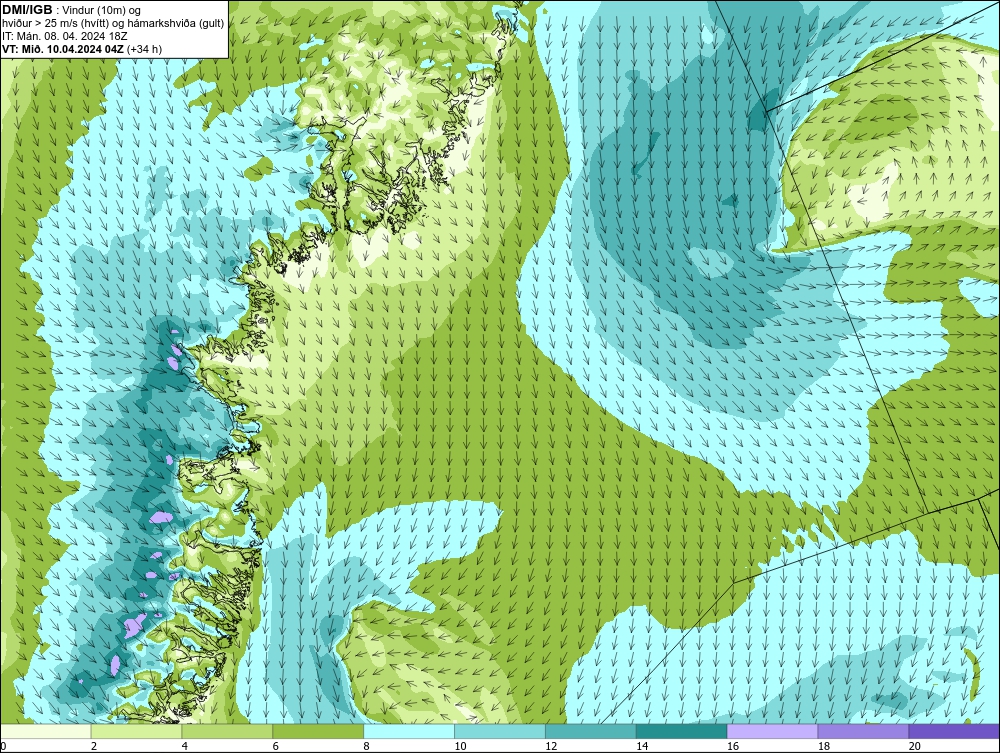Viewport: 1000px width, 753px height.
Task: Click the 4–6 m/s green legend swatch
Action: pos(227,731)
